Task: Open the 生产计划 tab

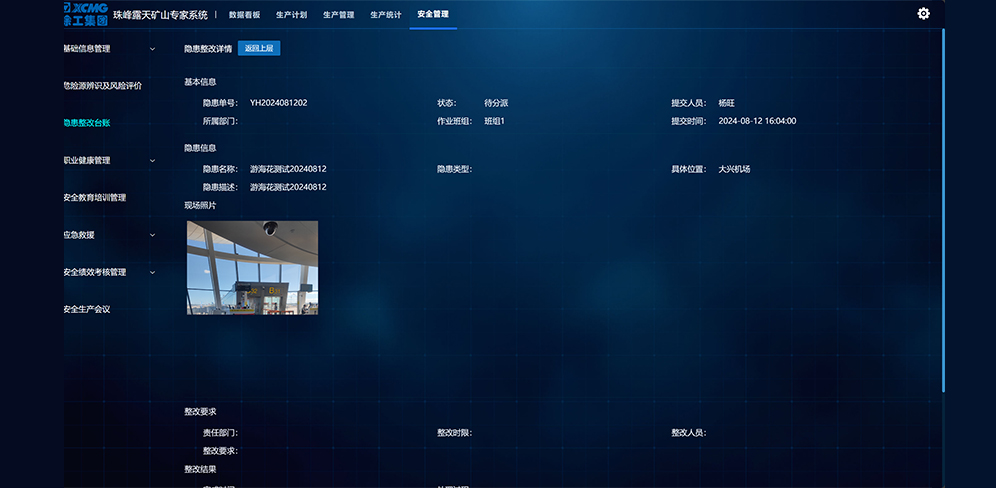Action: 291,15
